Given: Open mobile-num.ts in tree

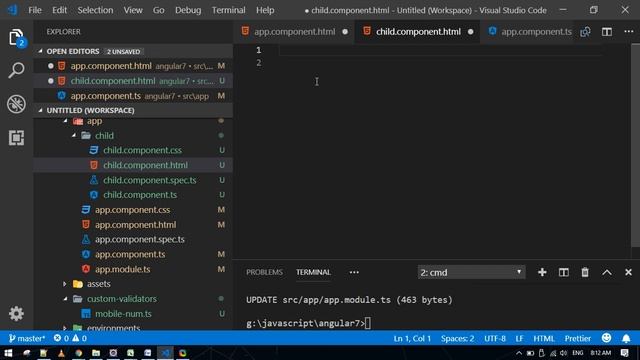Looking at the screenshot, I should [123, 314].
